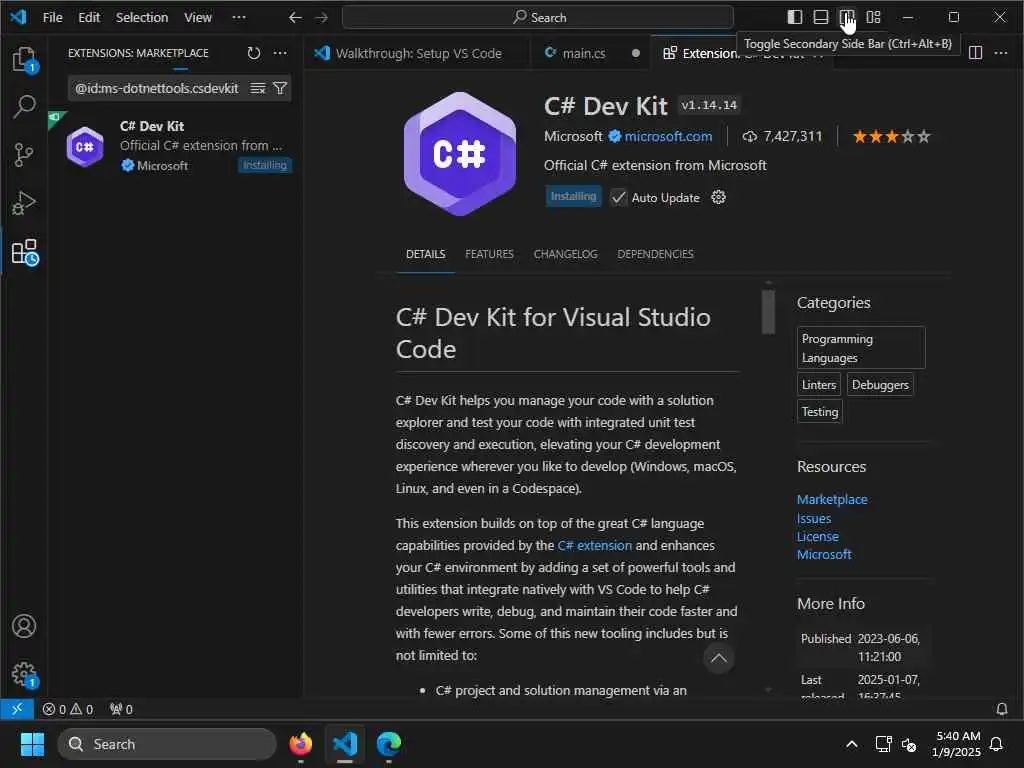Open the Extensions view icon
Viewport: 1024px width, 768px height.
point(25,252)
